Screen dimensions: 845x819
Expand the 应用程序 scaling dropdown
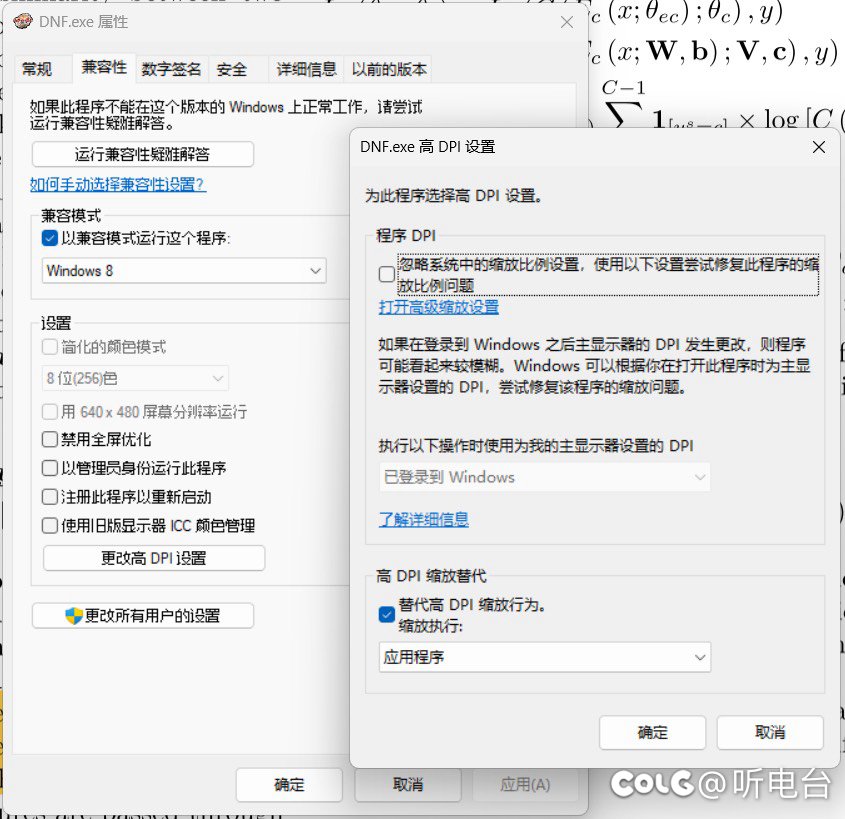(544, 657)
